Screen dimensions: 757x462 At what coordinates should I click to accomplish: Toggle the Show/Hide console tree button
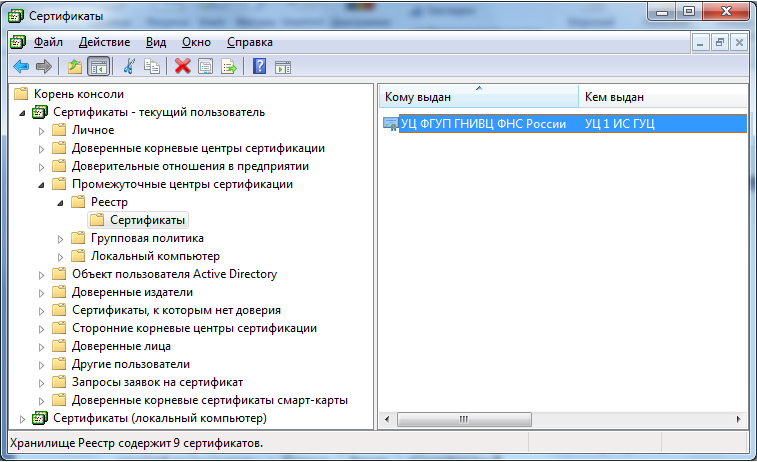pos(98,67)
